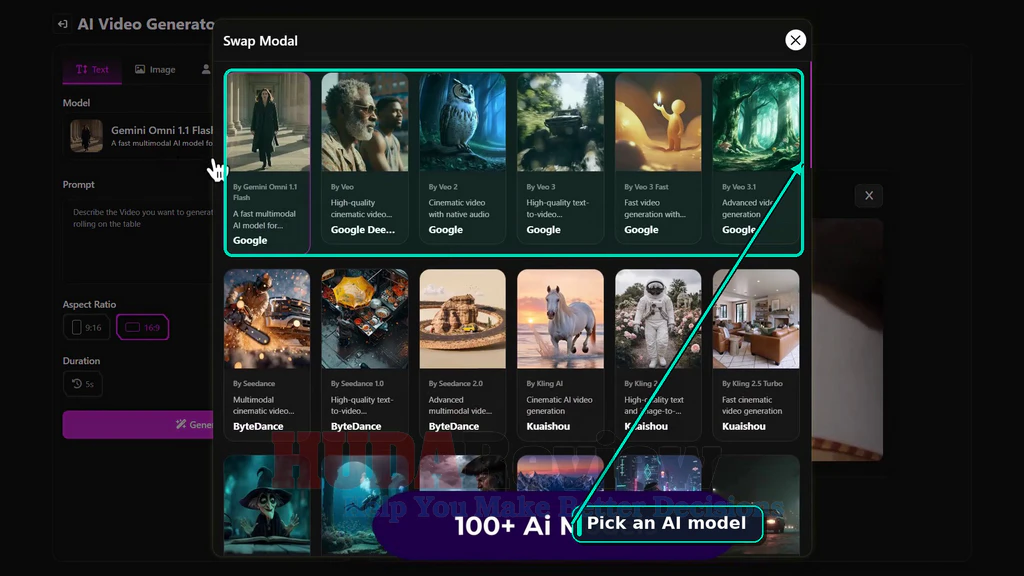Open the current model selector Gemini Omni 1.1 Flash
This screenshot has width=1024, height=576.
point(139,136)
